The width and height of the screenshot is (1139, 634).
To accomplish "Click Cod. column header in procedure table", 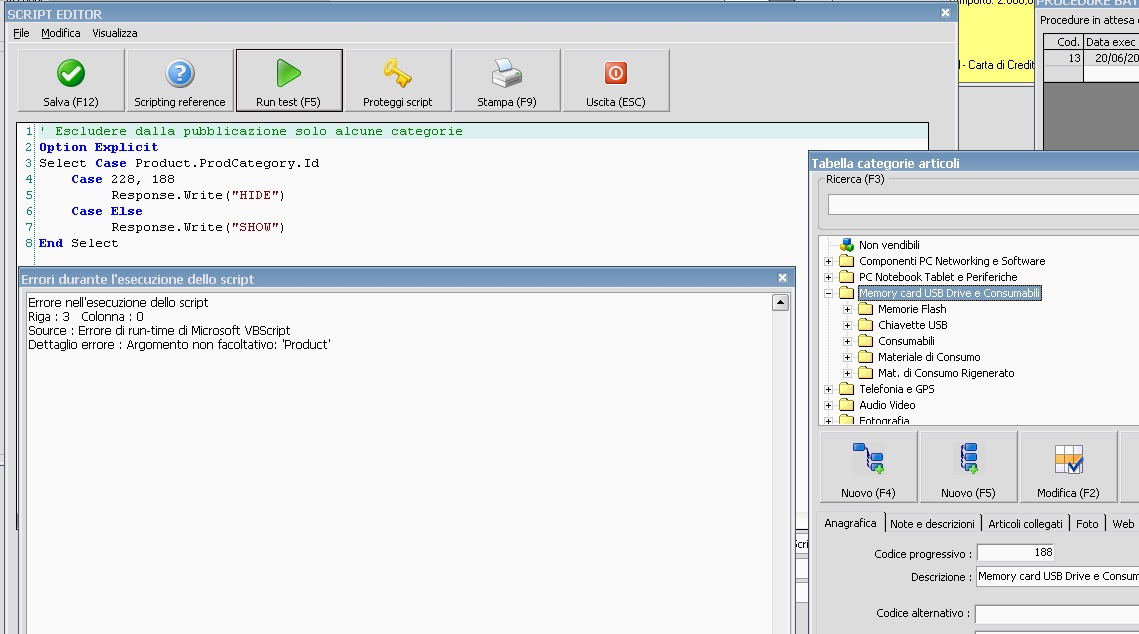I will pyautogui.click(x=1063, y=42).
